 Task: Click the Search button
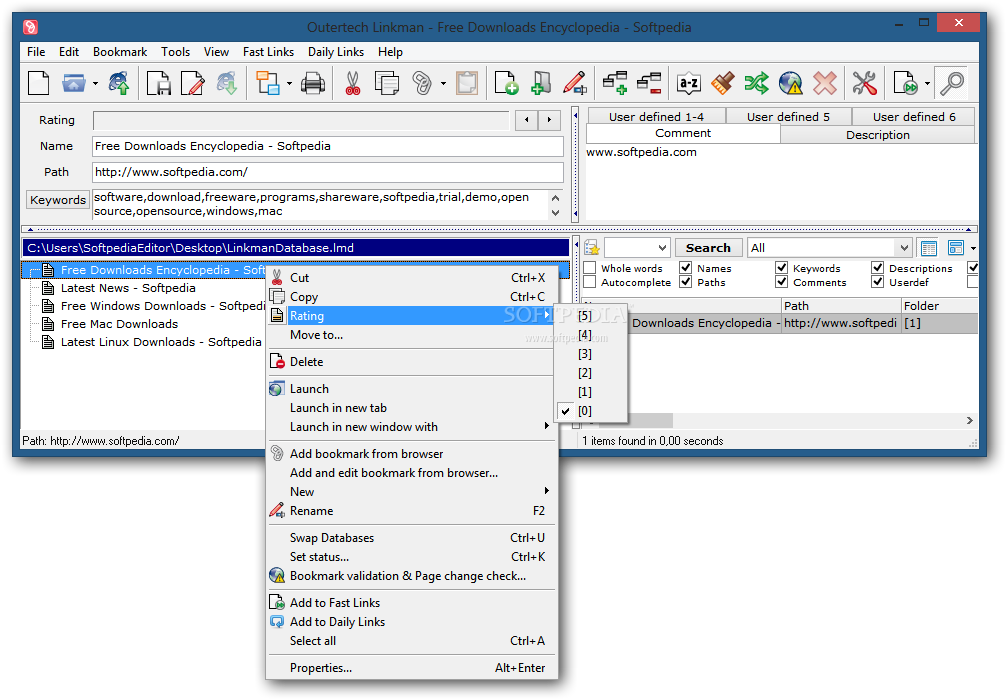[708, 248]
